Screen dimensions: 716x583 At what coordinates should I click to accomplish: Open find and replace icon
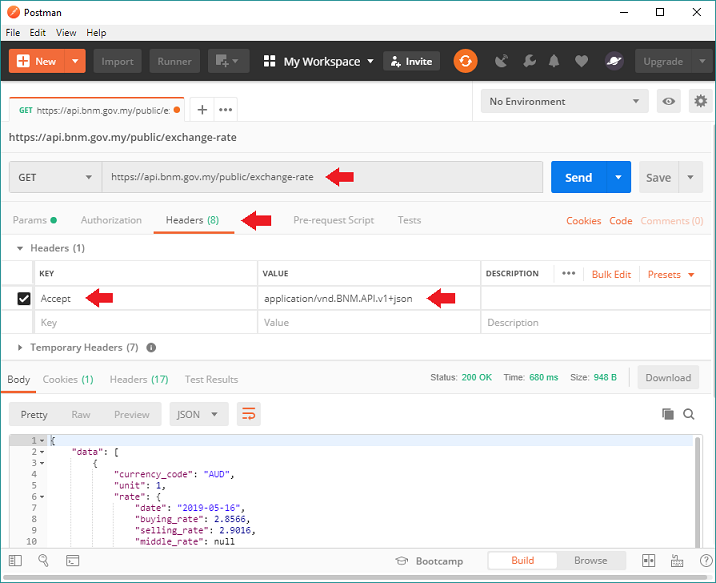(x=44, y=561)
